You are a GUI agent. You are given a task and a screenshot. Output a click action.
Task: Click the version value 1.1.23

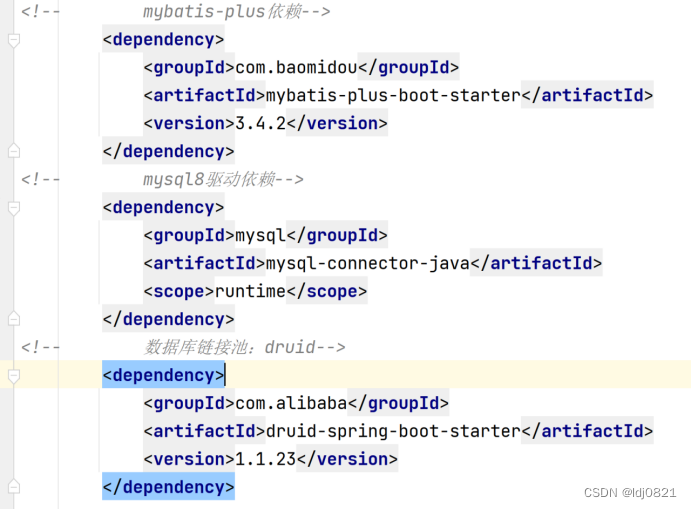pyautogui.click(x=266, y=459)
